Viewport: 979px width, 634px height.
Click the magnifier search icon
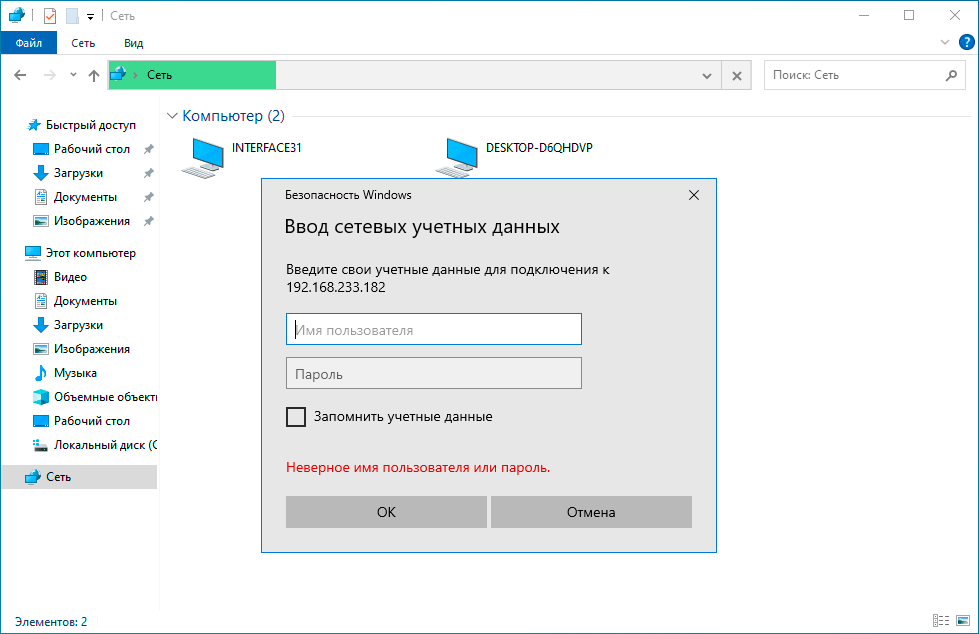click(952, 75)
